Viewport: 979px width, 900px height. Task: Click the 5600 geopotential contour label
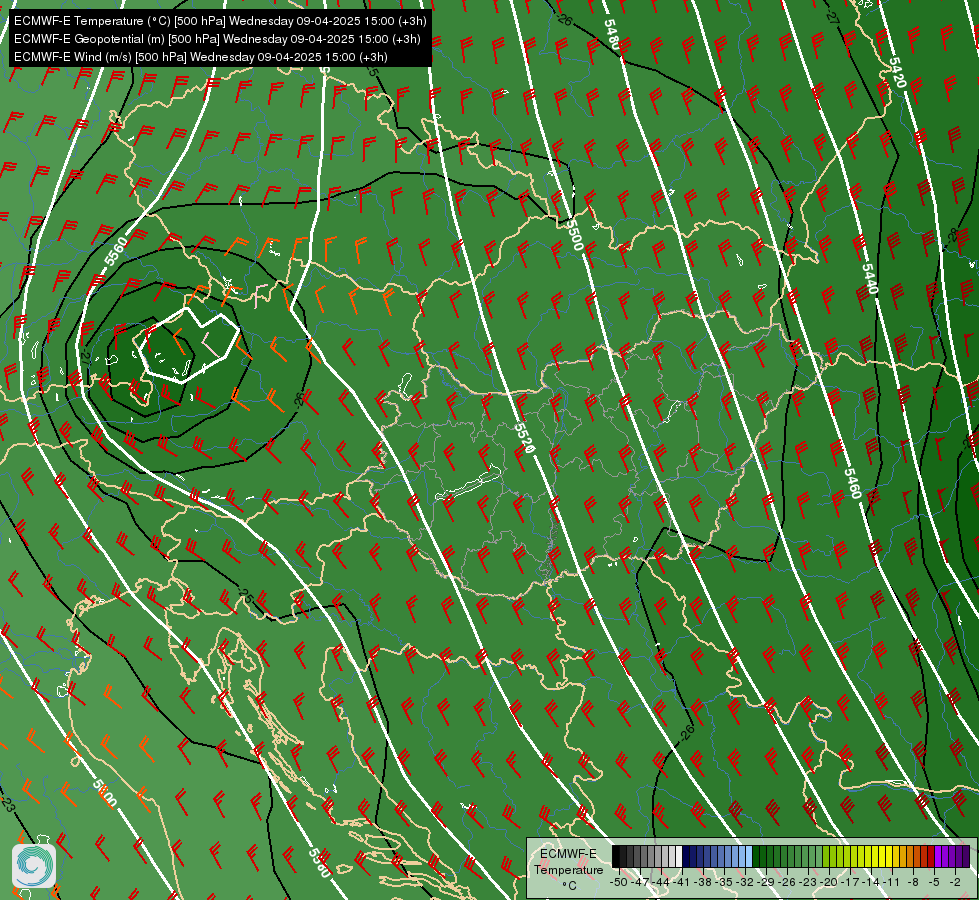click(105, 793)
